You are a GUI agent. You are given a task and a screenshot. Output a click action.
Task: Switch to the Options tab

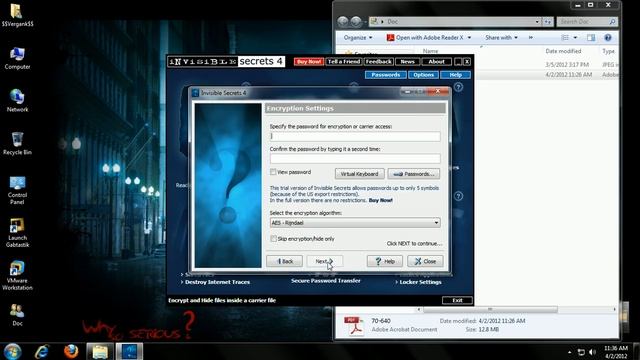pos(423,75)
